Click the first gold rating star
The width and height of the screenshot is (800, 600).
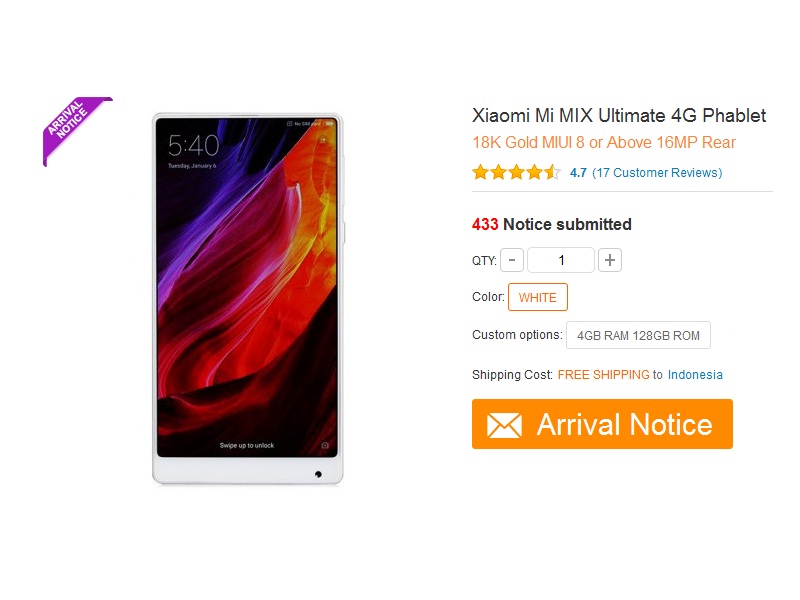(481, 172)
